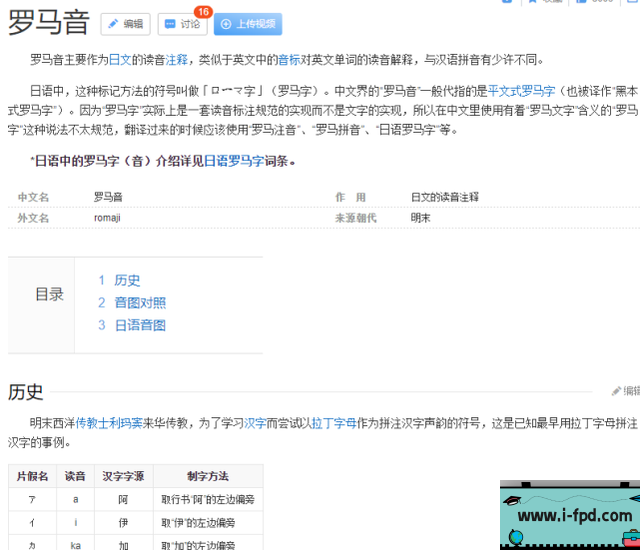The image size is (640, 550).
Task: Click the 伊 kanji source cell
Action: point(123,523)
